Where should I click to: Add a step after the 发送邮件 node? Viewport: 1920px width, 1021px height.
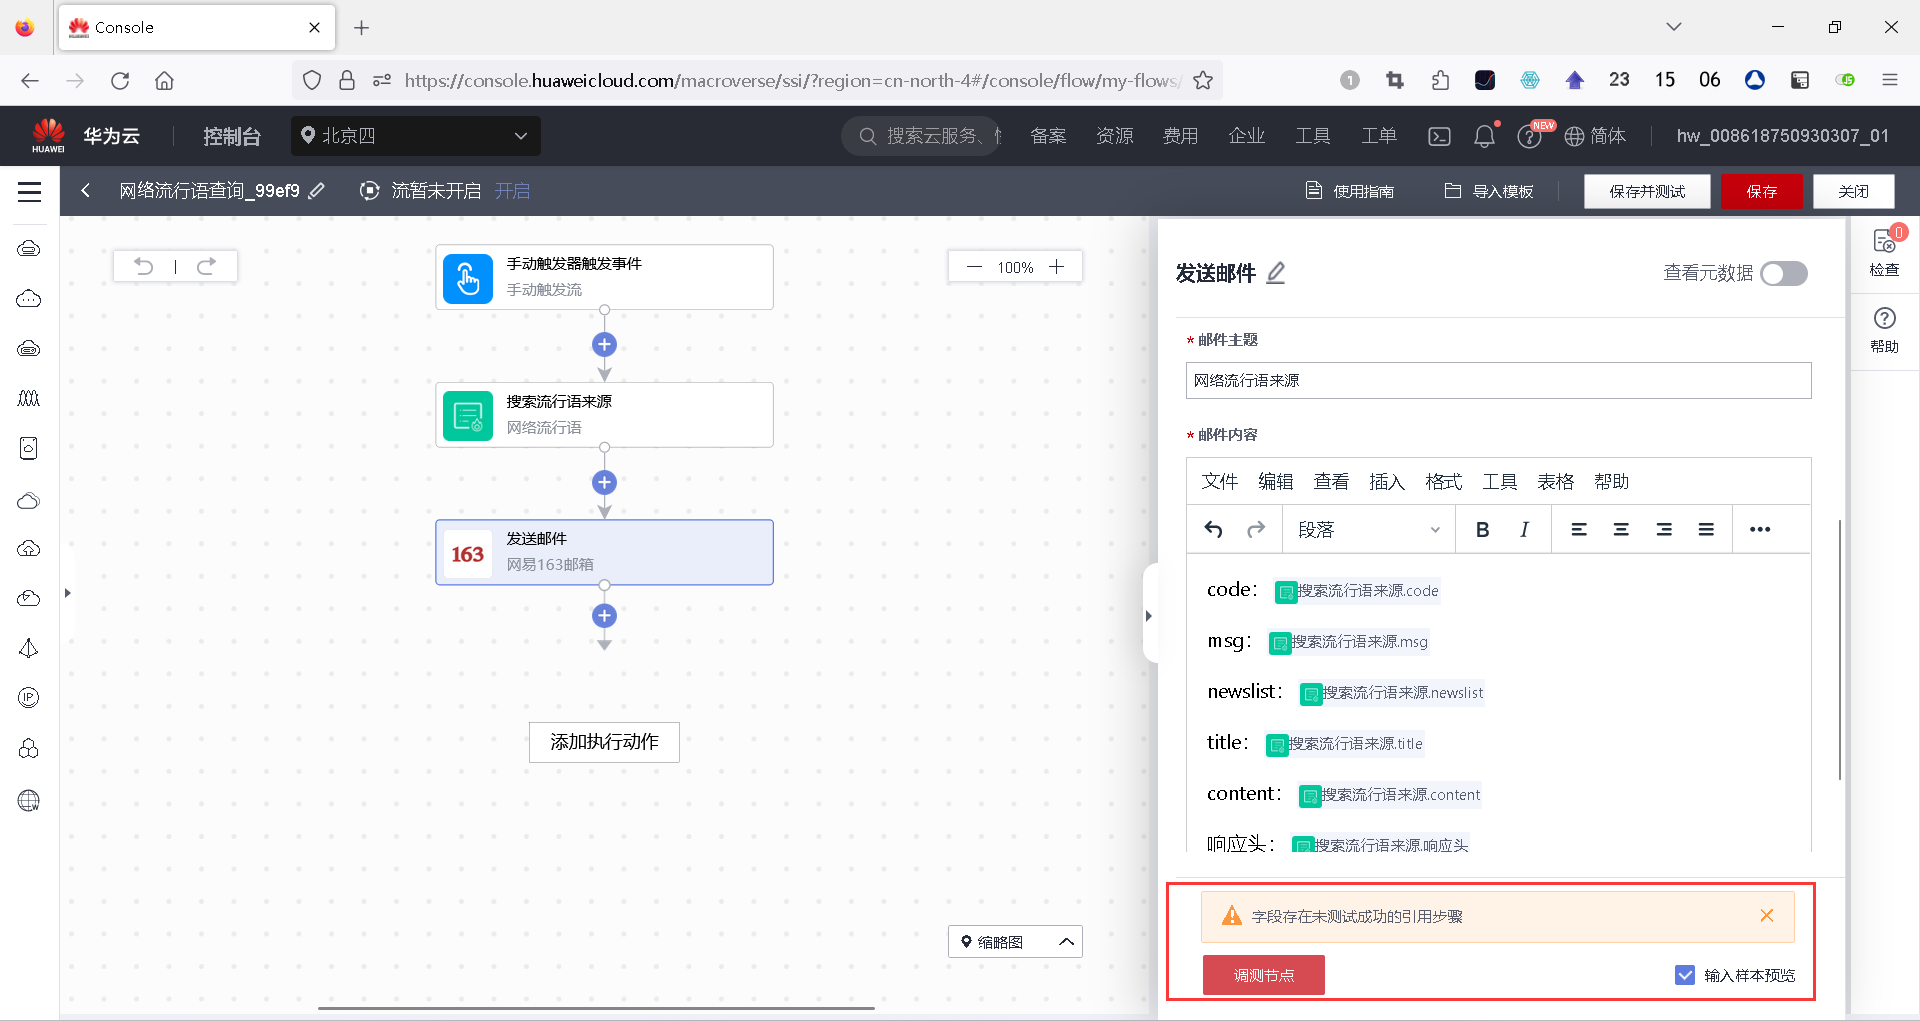604,615
